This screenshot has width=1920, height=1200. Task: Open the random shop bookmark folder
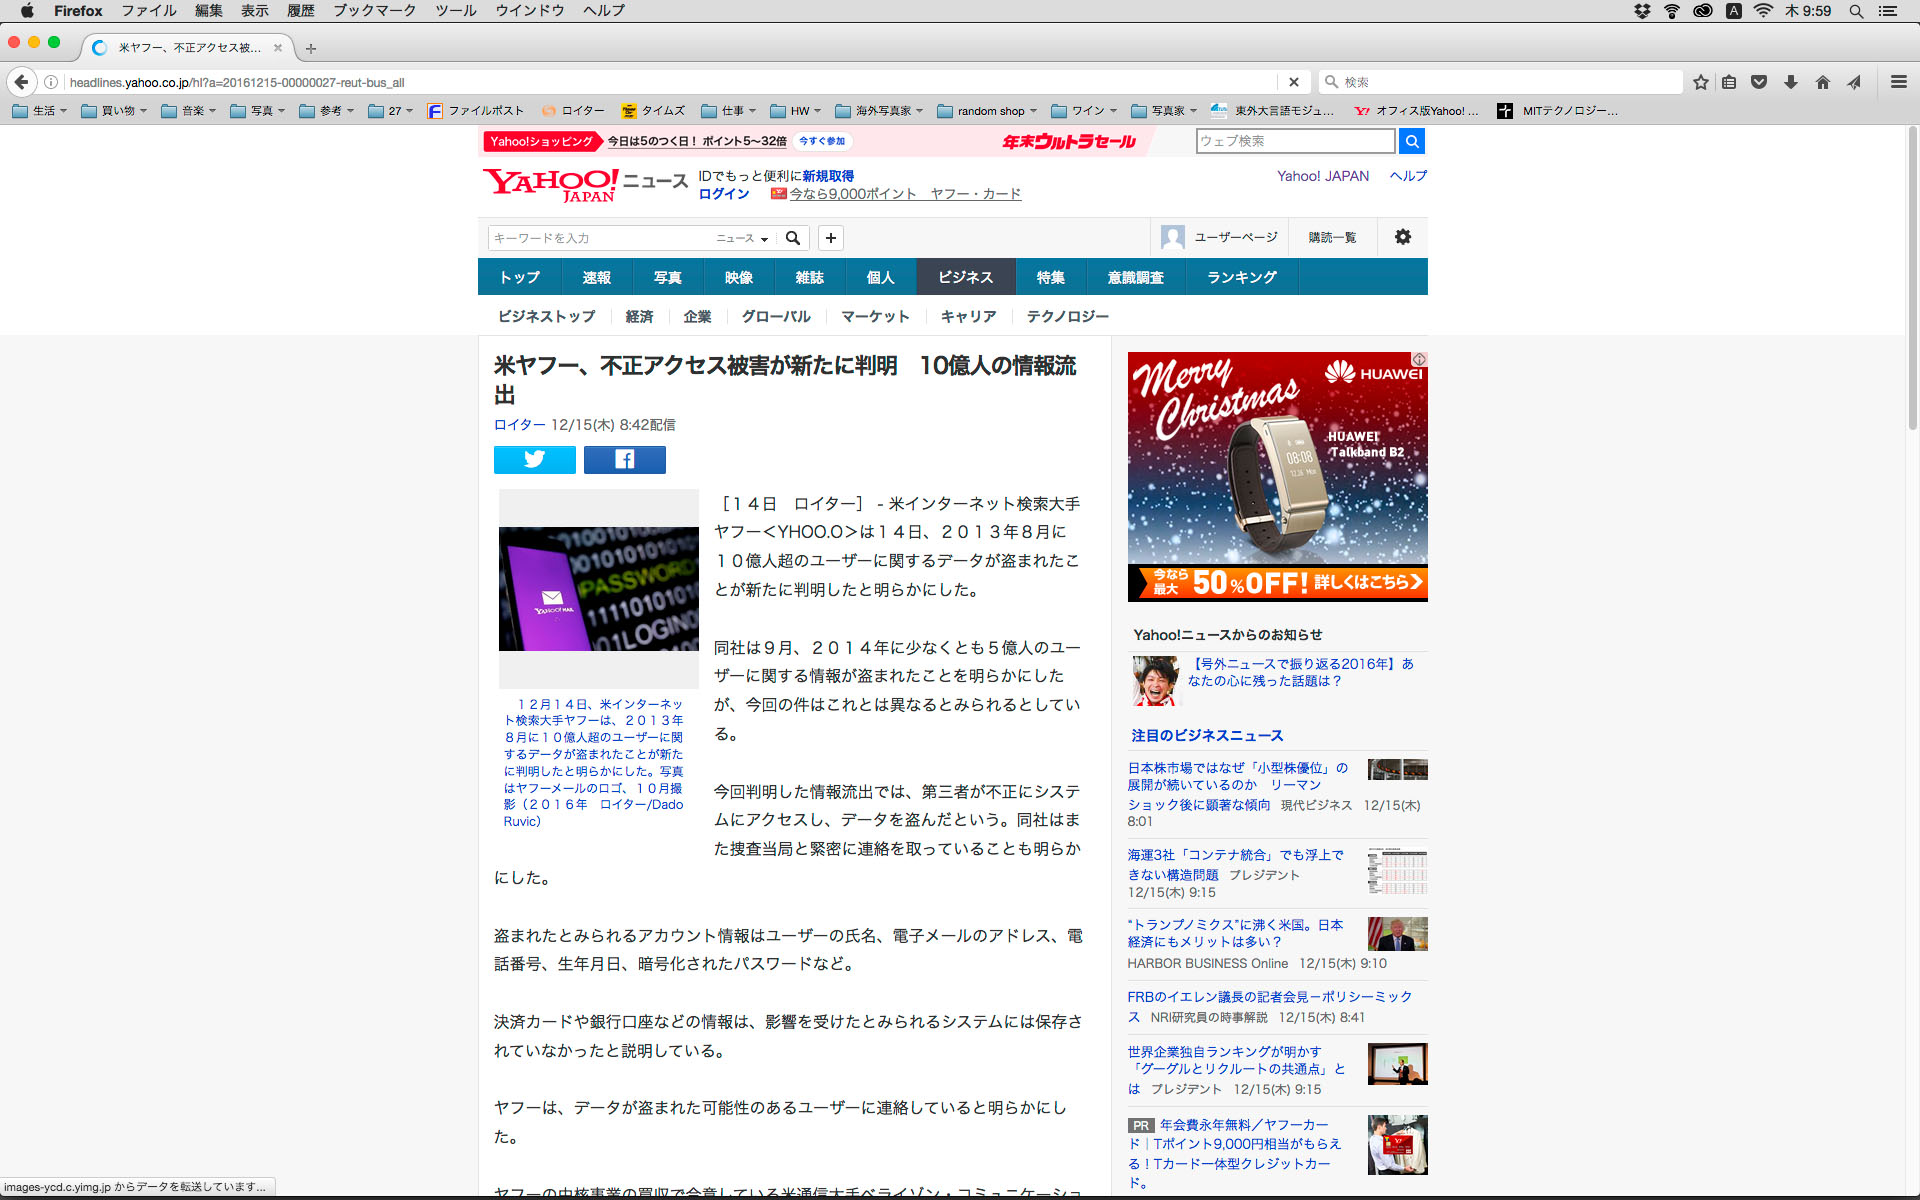click(x=987, y=111)
